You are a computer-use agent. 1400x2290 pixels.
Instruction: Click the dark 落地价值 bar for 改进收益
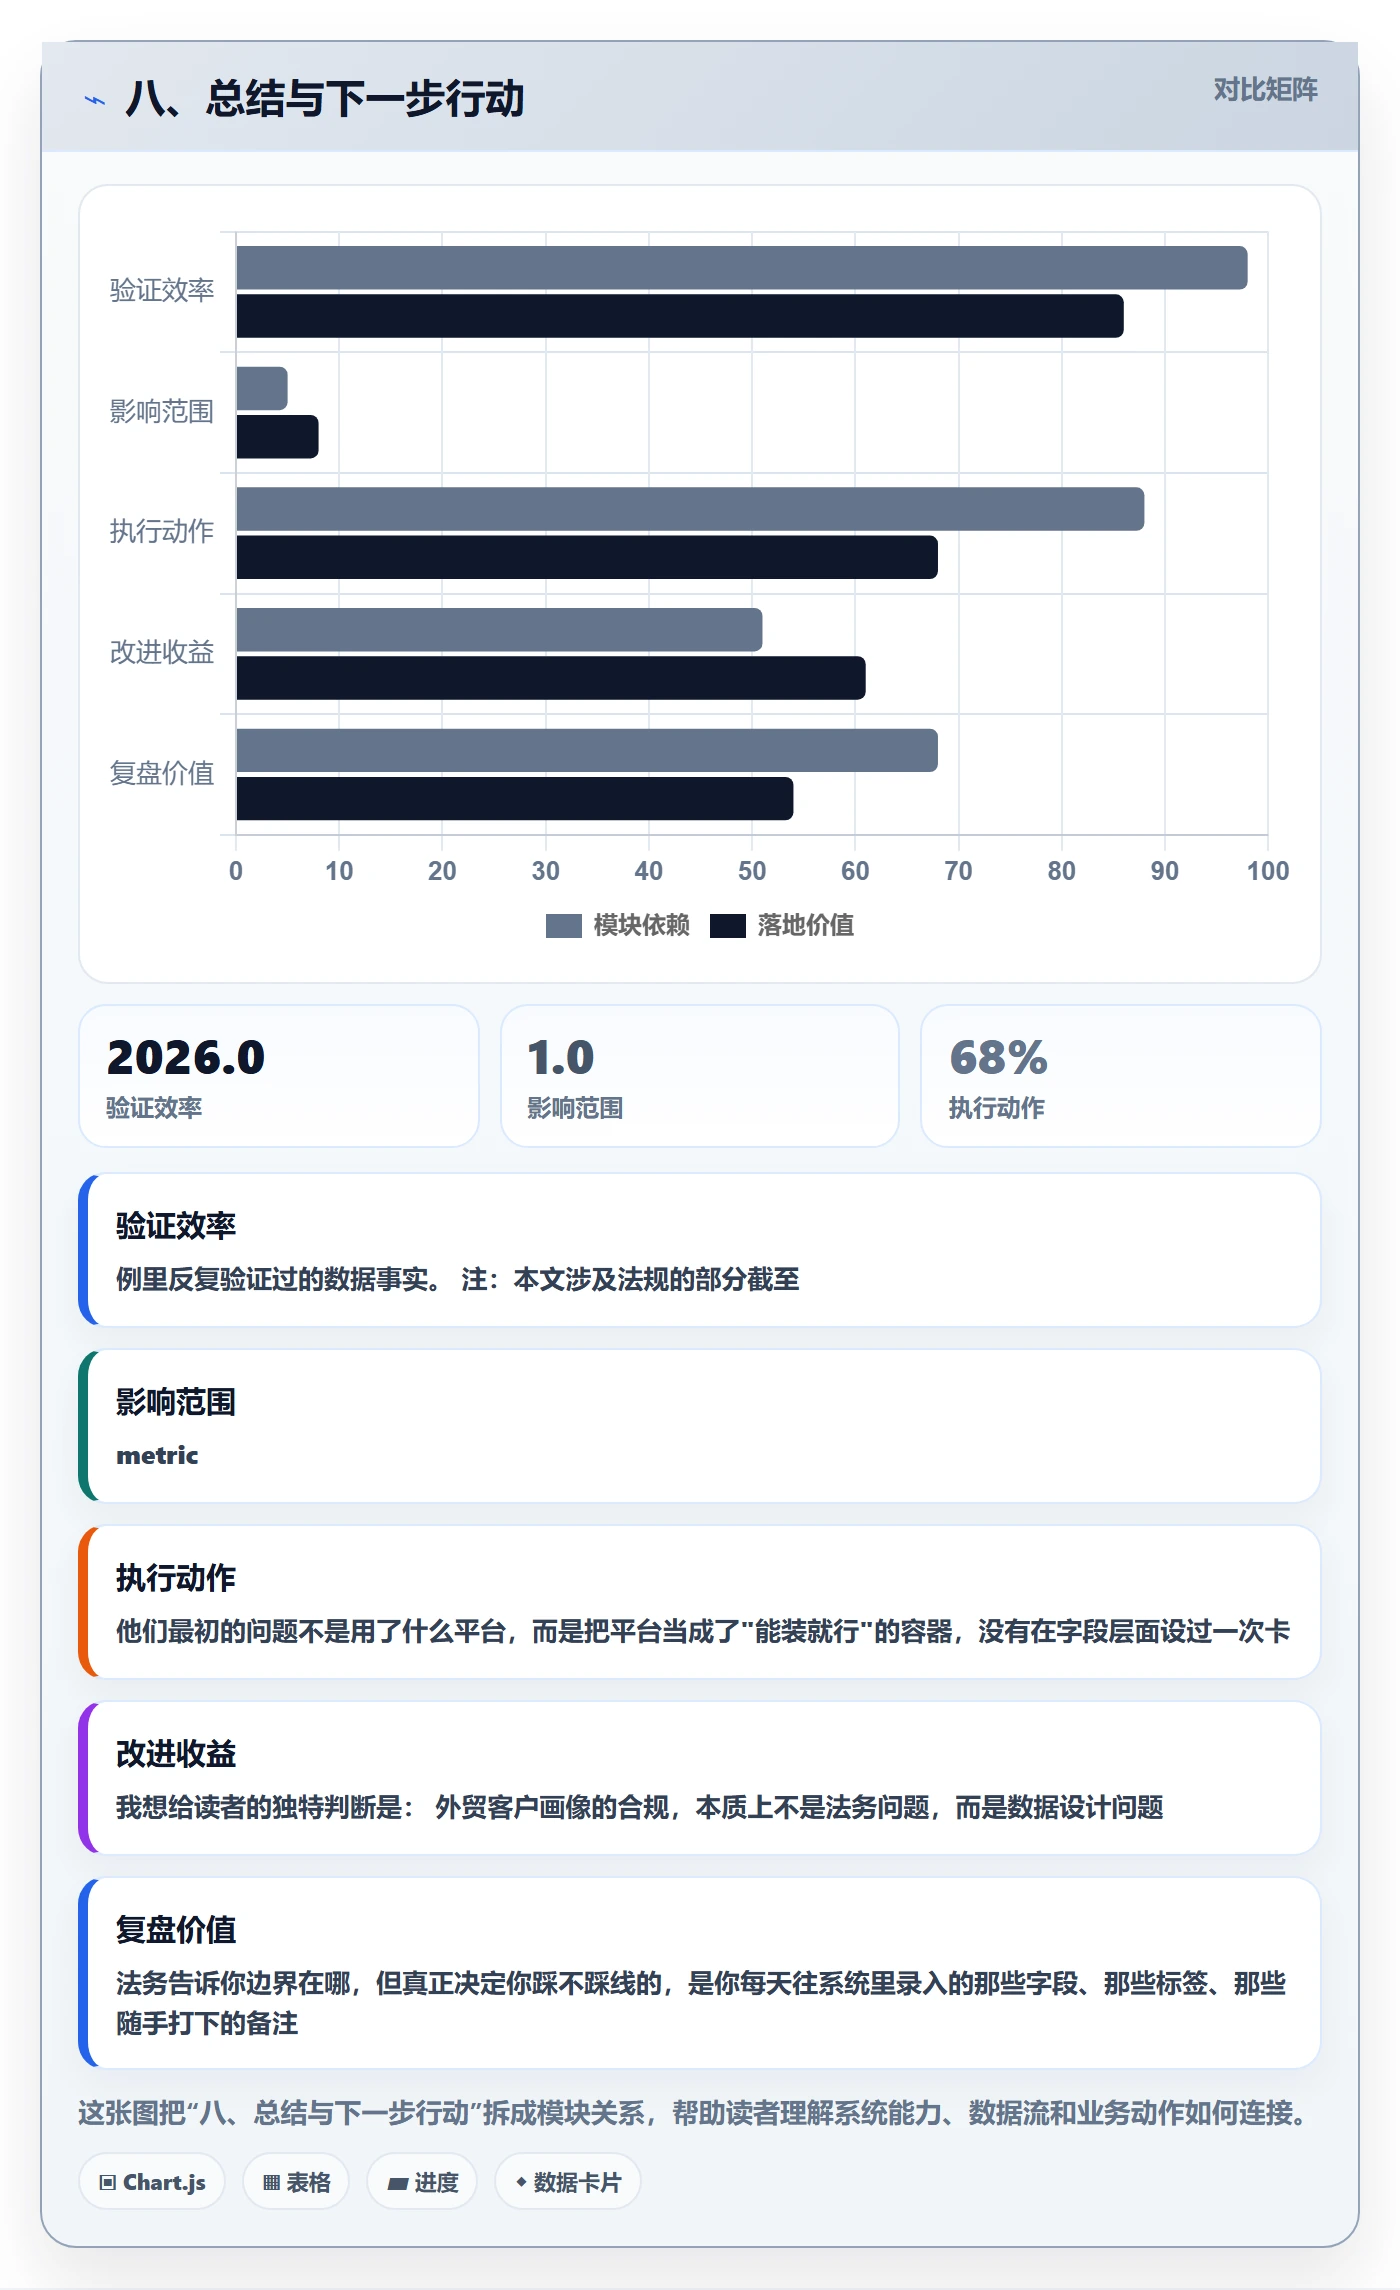pyautogui.click(x=551, y=678)
